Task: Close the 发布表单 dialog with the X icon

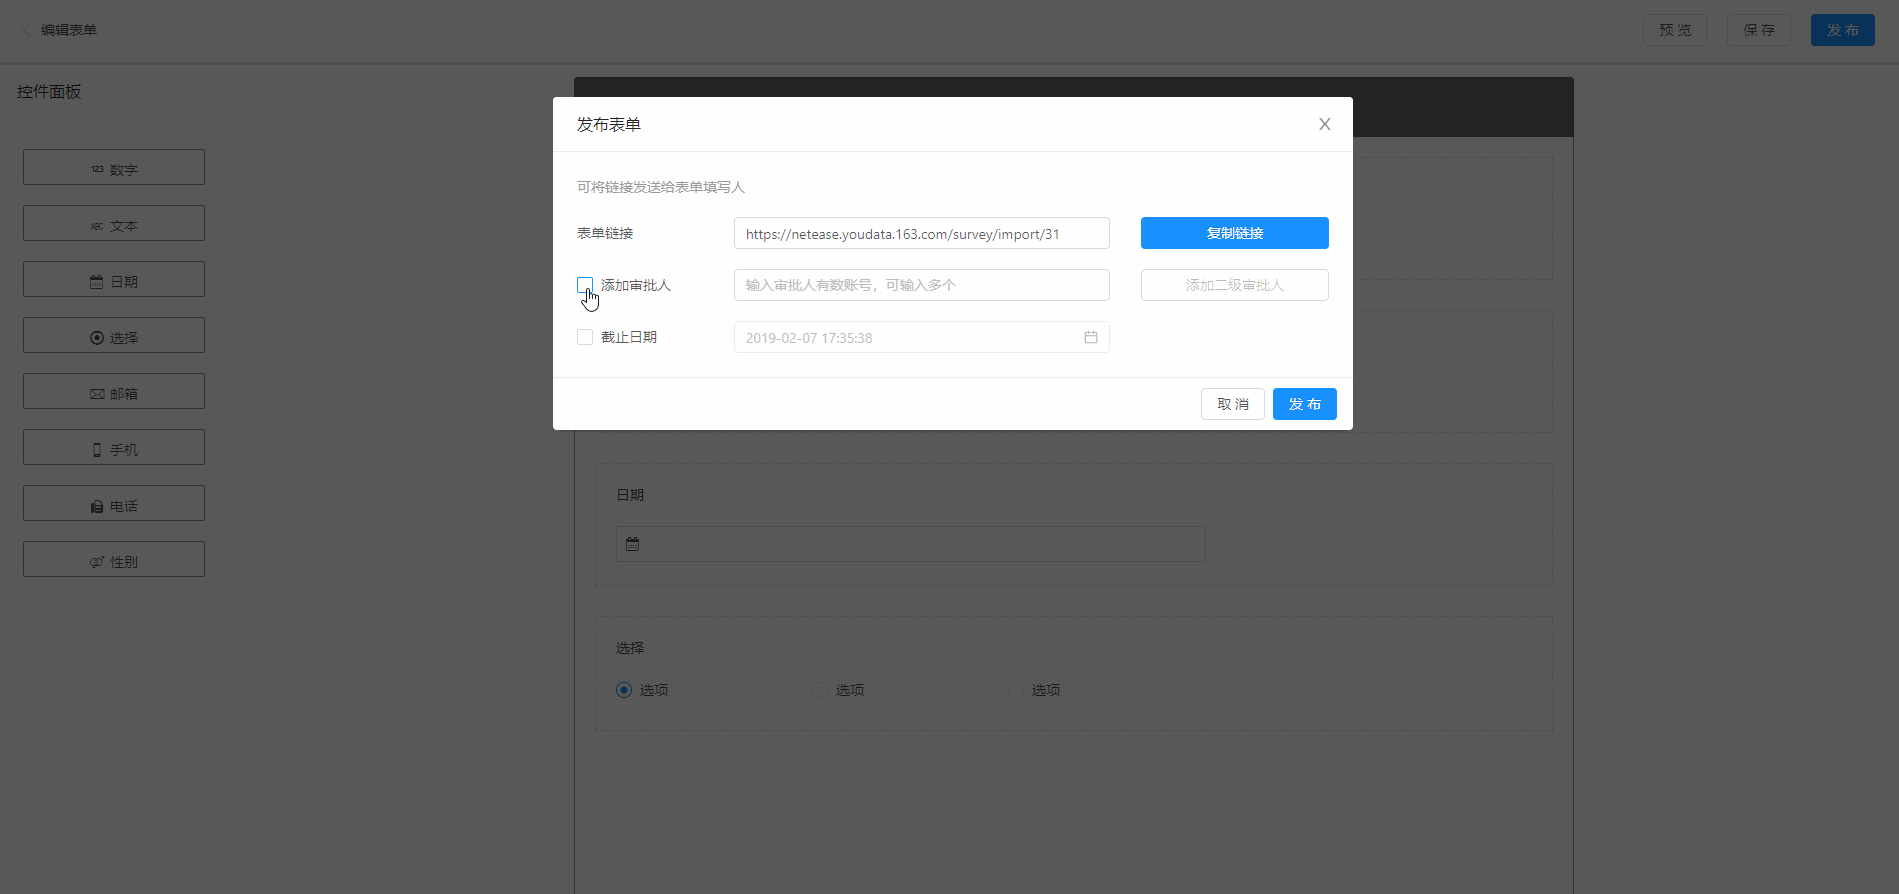Action: (1324, 124)
